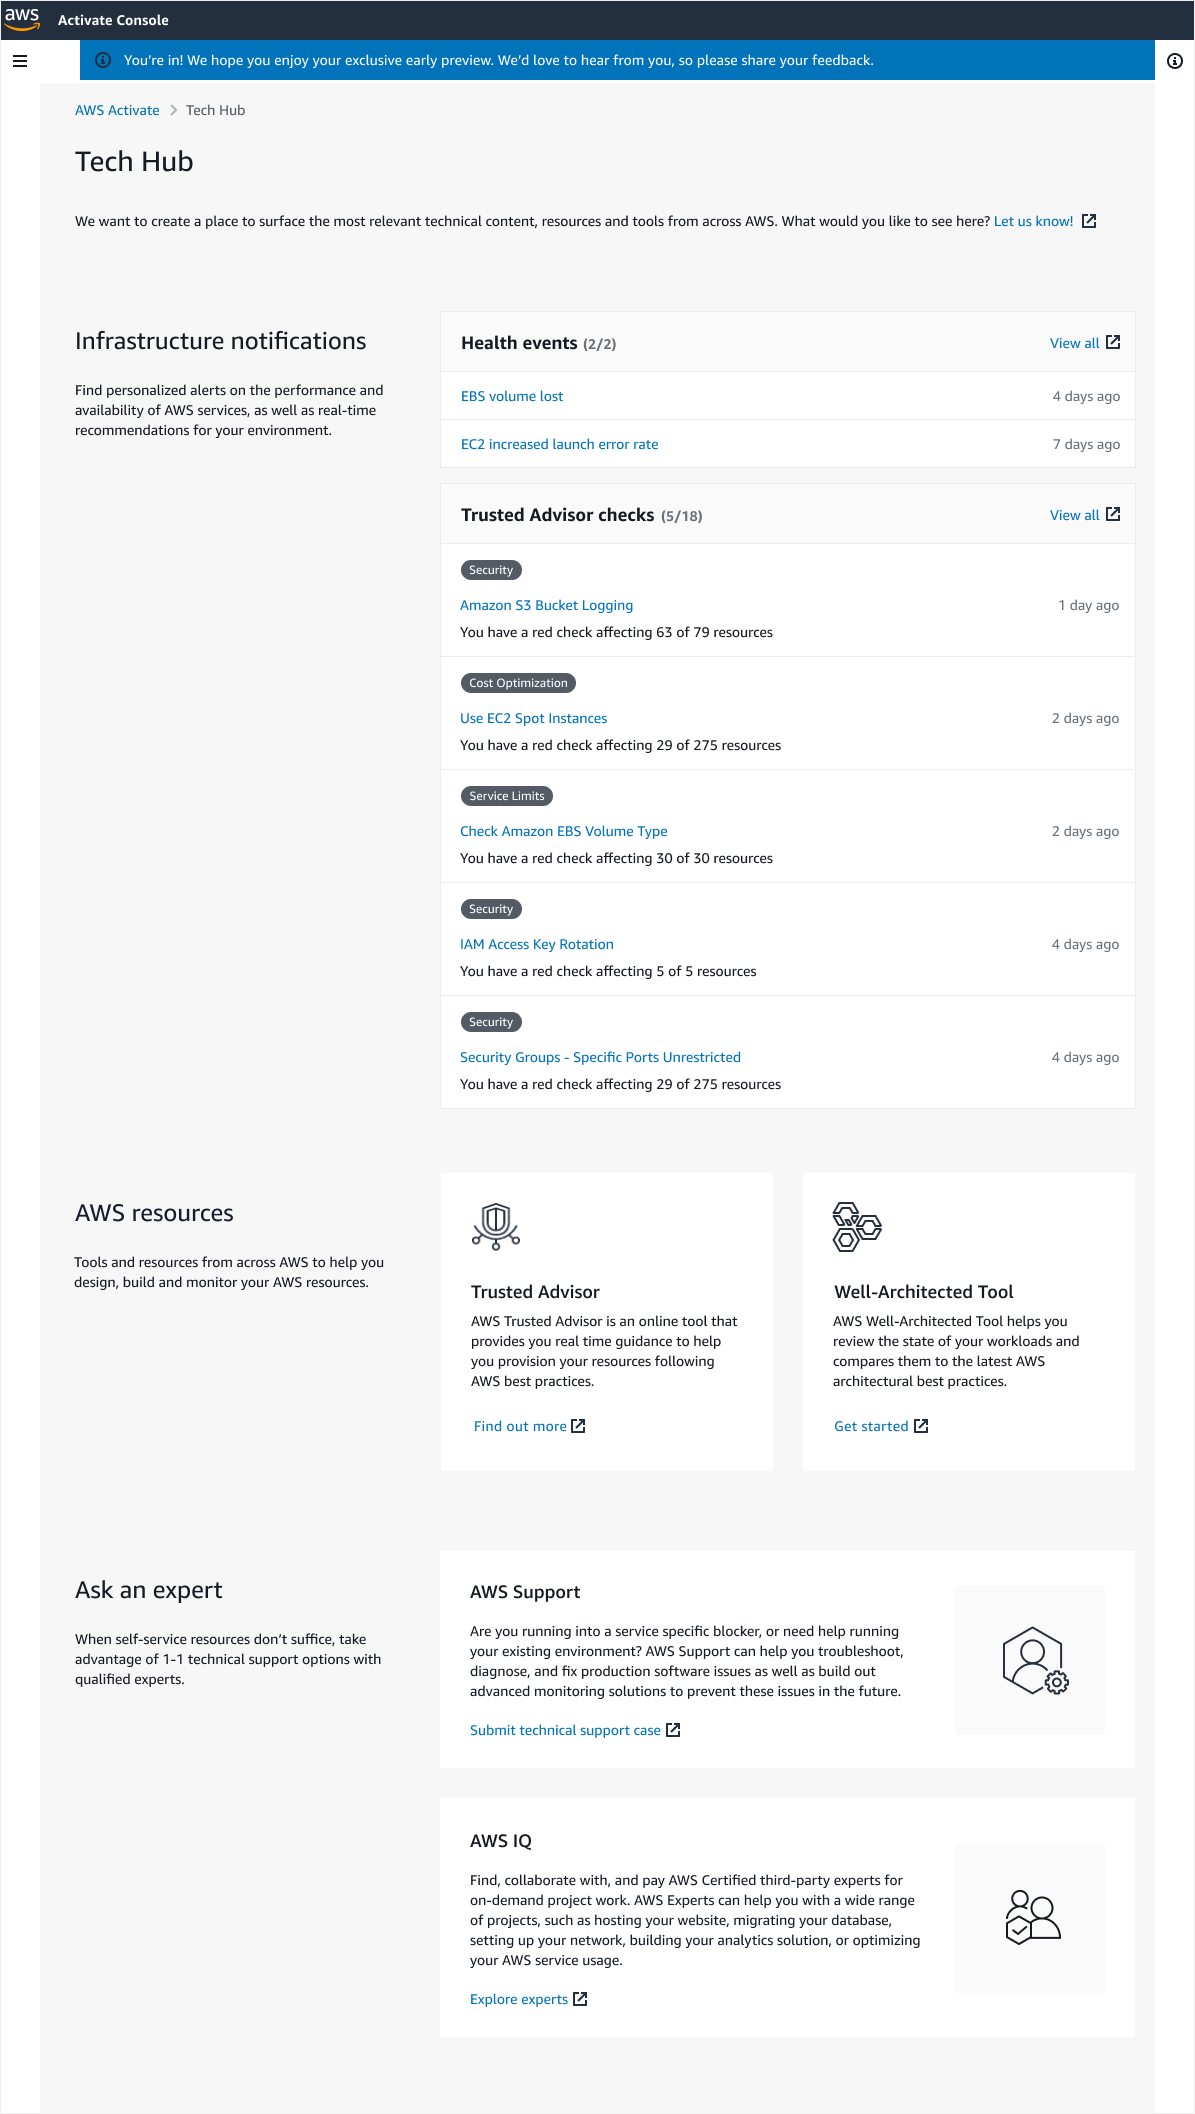Viewport: 1195px width, 2114px height.
Task: Click the Let us know! link
Action: (1033, 221)
